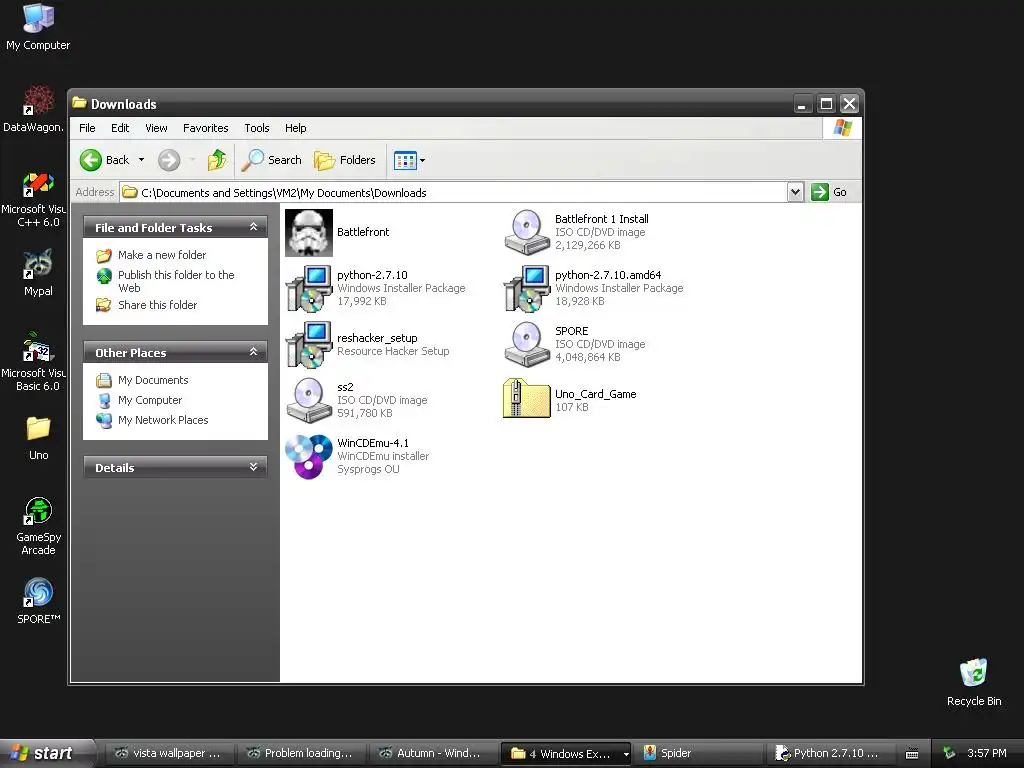Open the Back button history dropdown
The image size is (1024, 768).
141,160
